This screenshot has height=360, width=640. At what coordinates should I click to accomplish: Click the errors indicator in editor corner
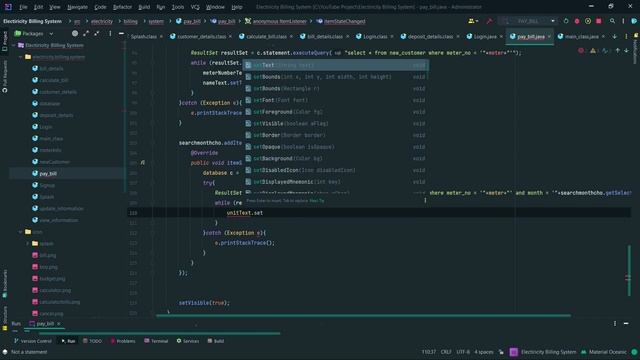pos(581,51)
